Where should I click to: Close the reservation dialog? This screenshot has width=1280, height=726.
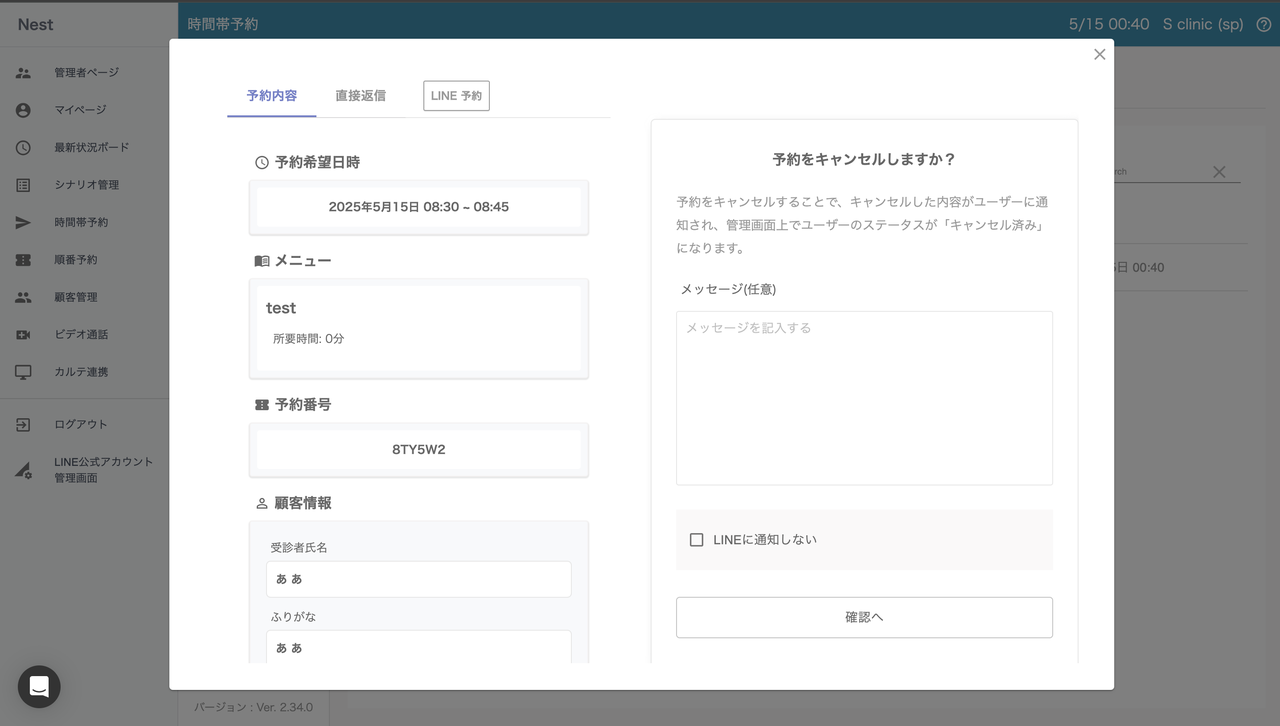point(1100,55)
